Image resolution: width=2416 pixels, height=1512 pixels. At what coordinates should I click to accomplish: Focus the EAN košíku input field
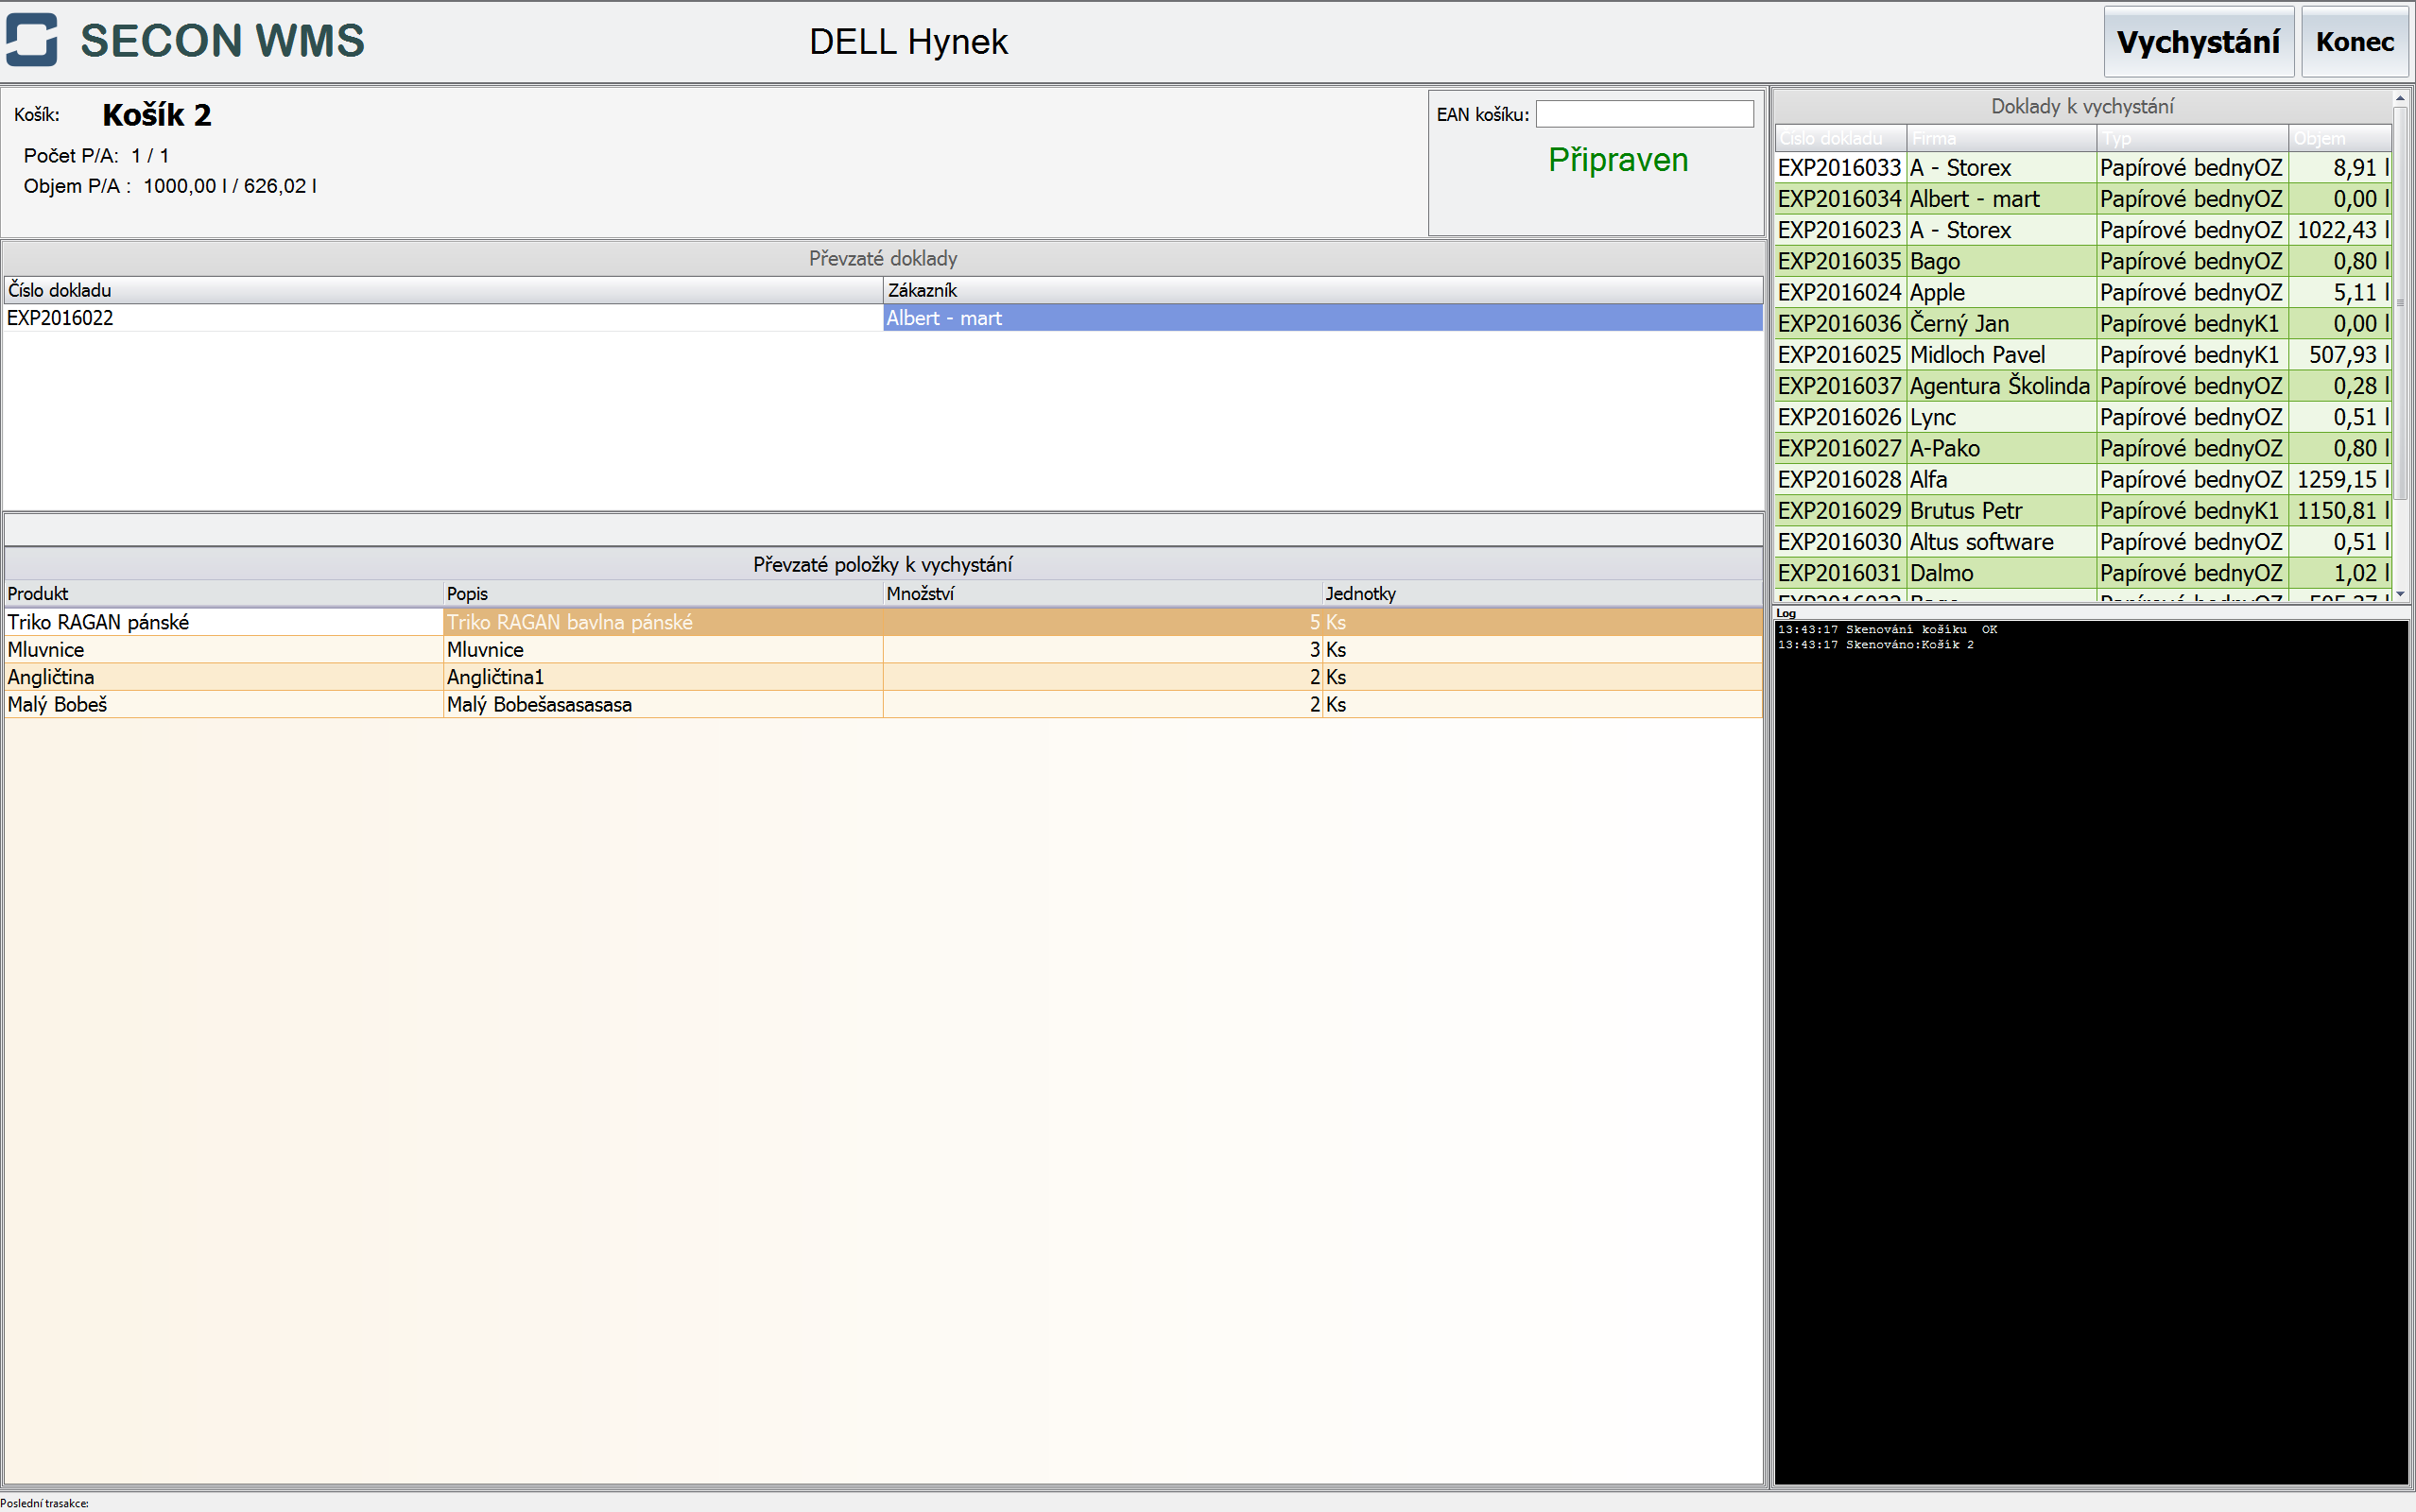(x=1643, y=114)
